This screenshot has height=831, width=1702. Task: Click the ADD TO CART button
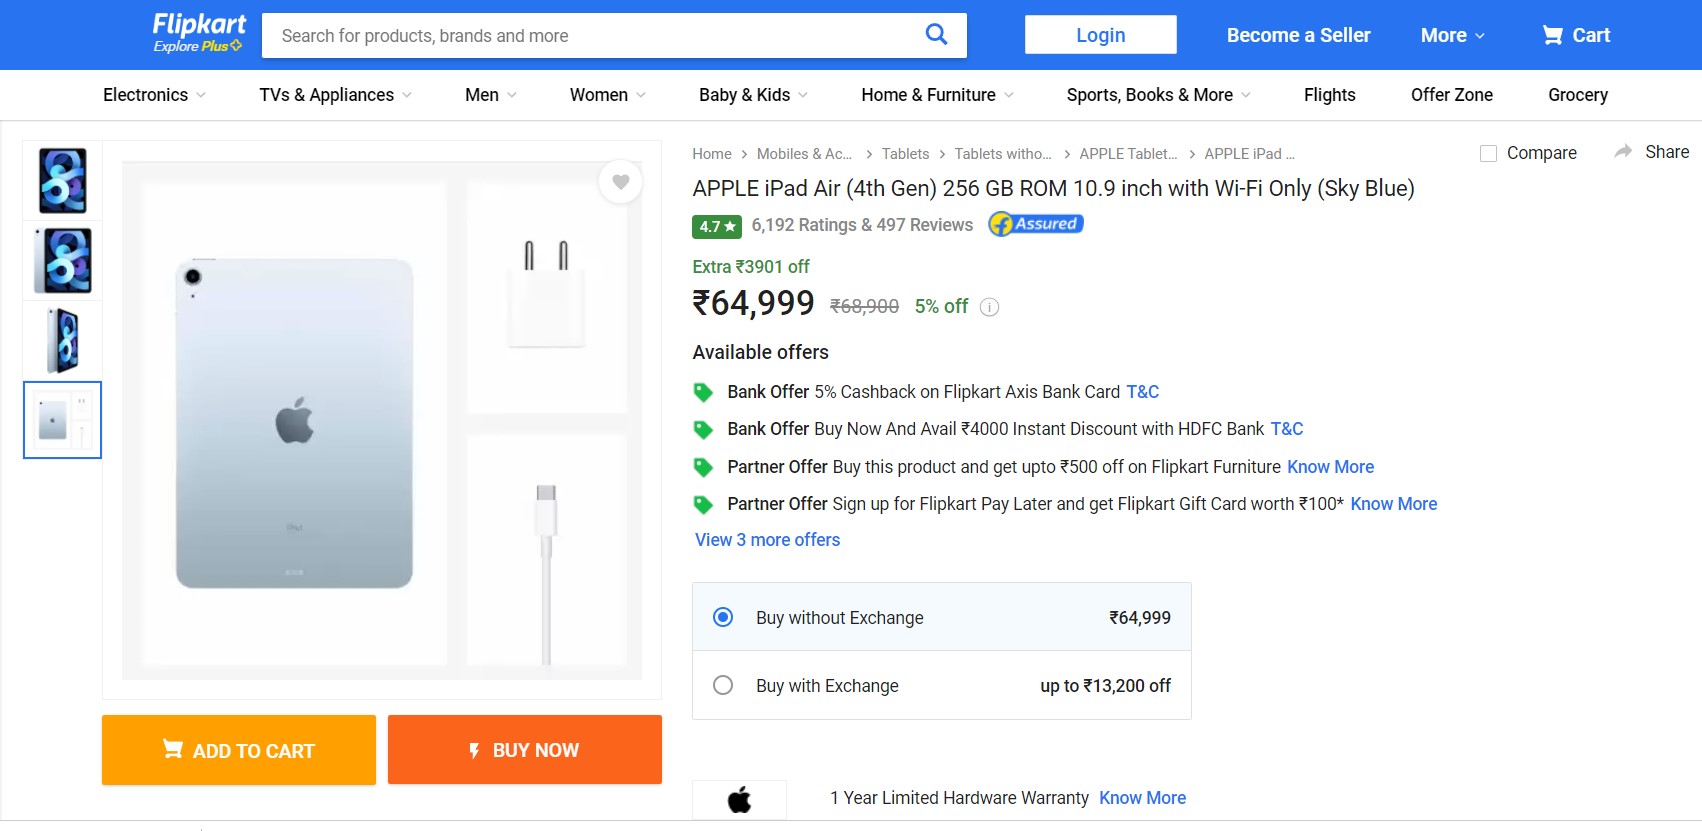click(x=238, y=749)
